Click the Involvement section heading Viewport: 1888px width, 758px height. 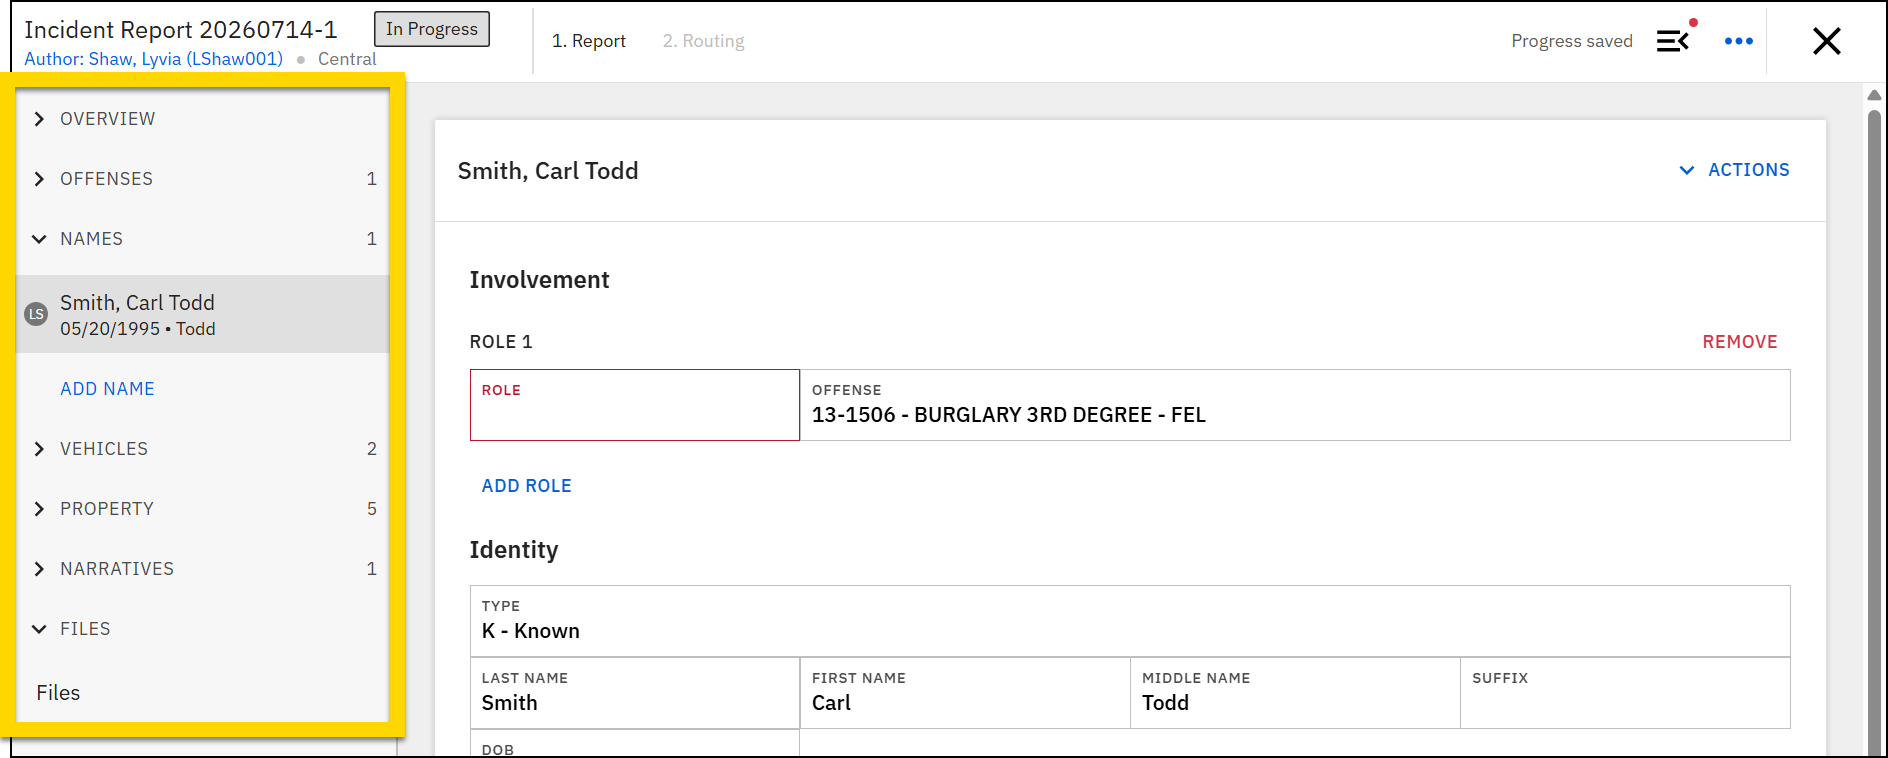(539, 280)
